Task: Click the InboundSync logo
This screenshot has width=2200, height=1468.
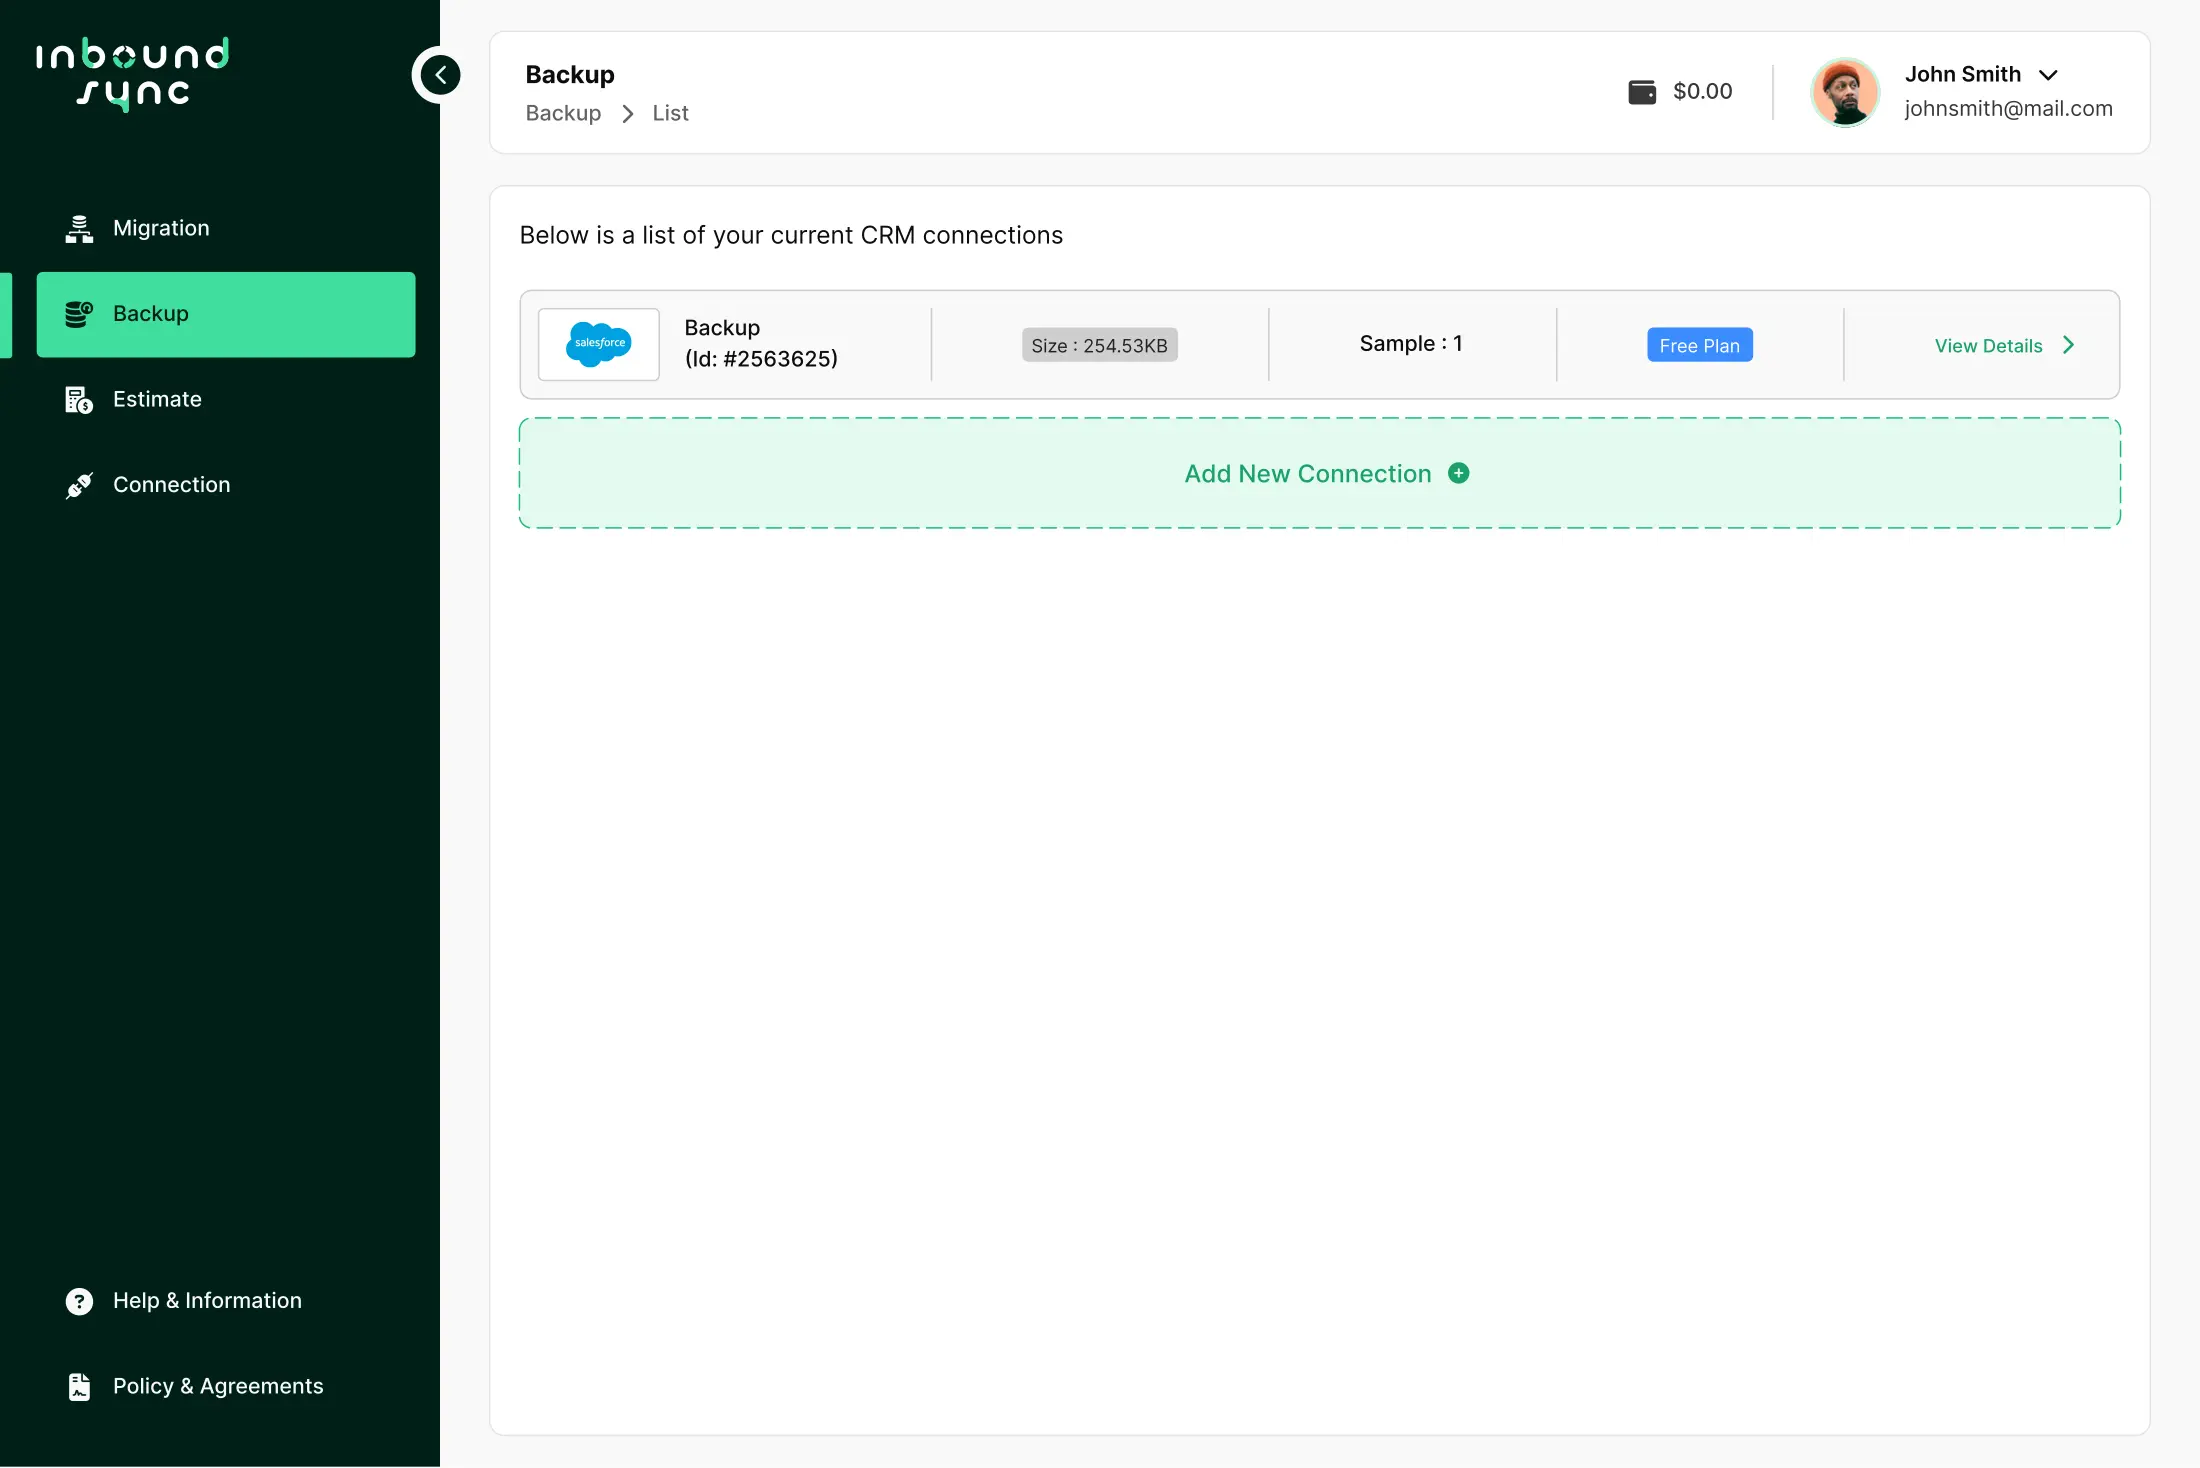Action: tap(132, 75)
